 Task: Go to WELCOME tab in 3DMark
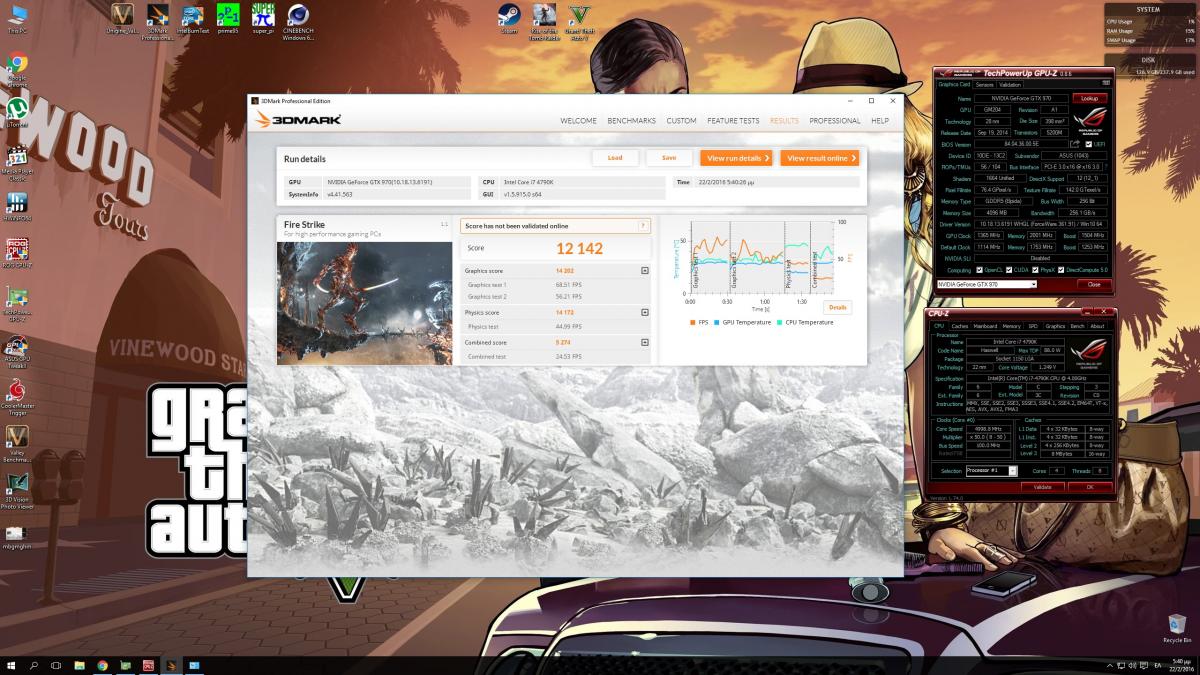coord(578,121)
